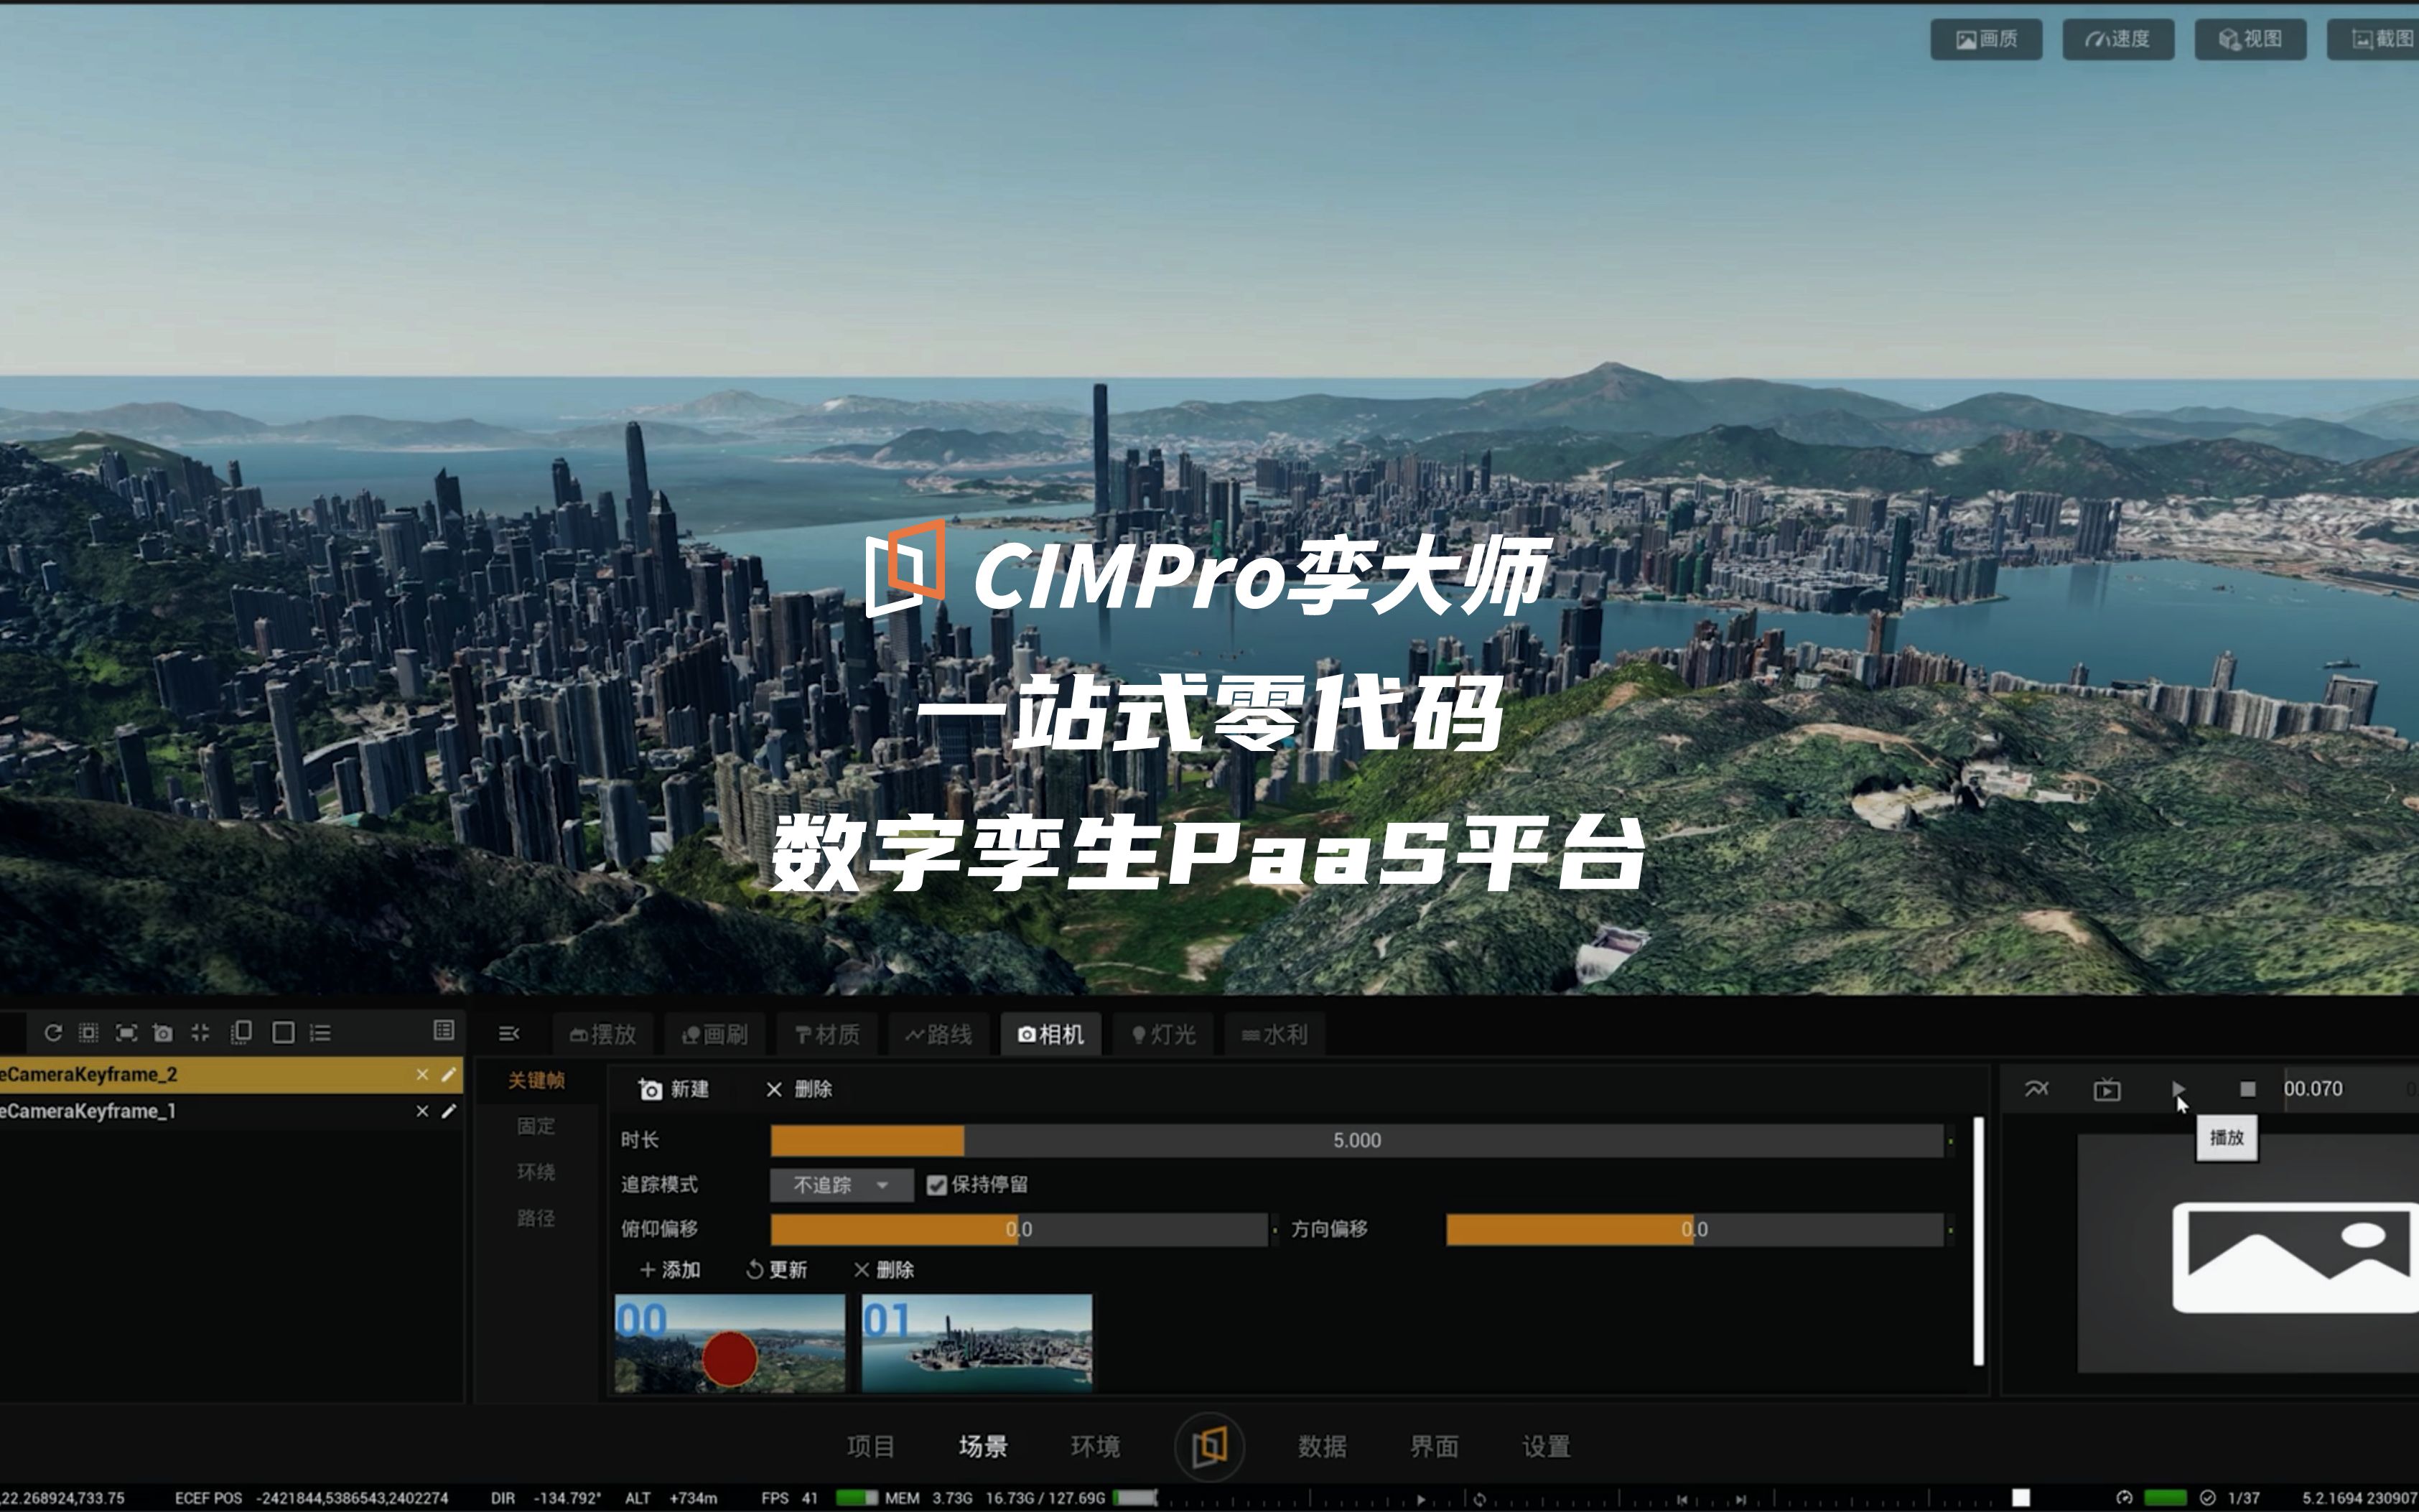Open the 项目 bottom tab
2419x1512 pixels.
tap(871, 1447)
